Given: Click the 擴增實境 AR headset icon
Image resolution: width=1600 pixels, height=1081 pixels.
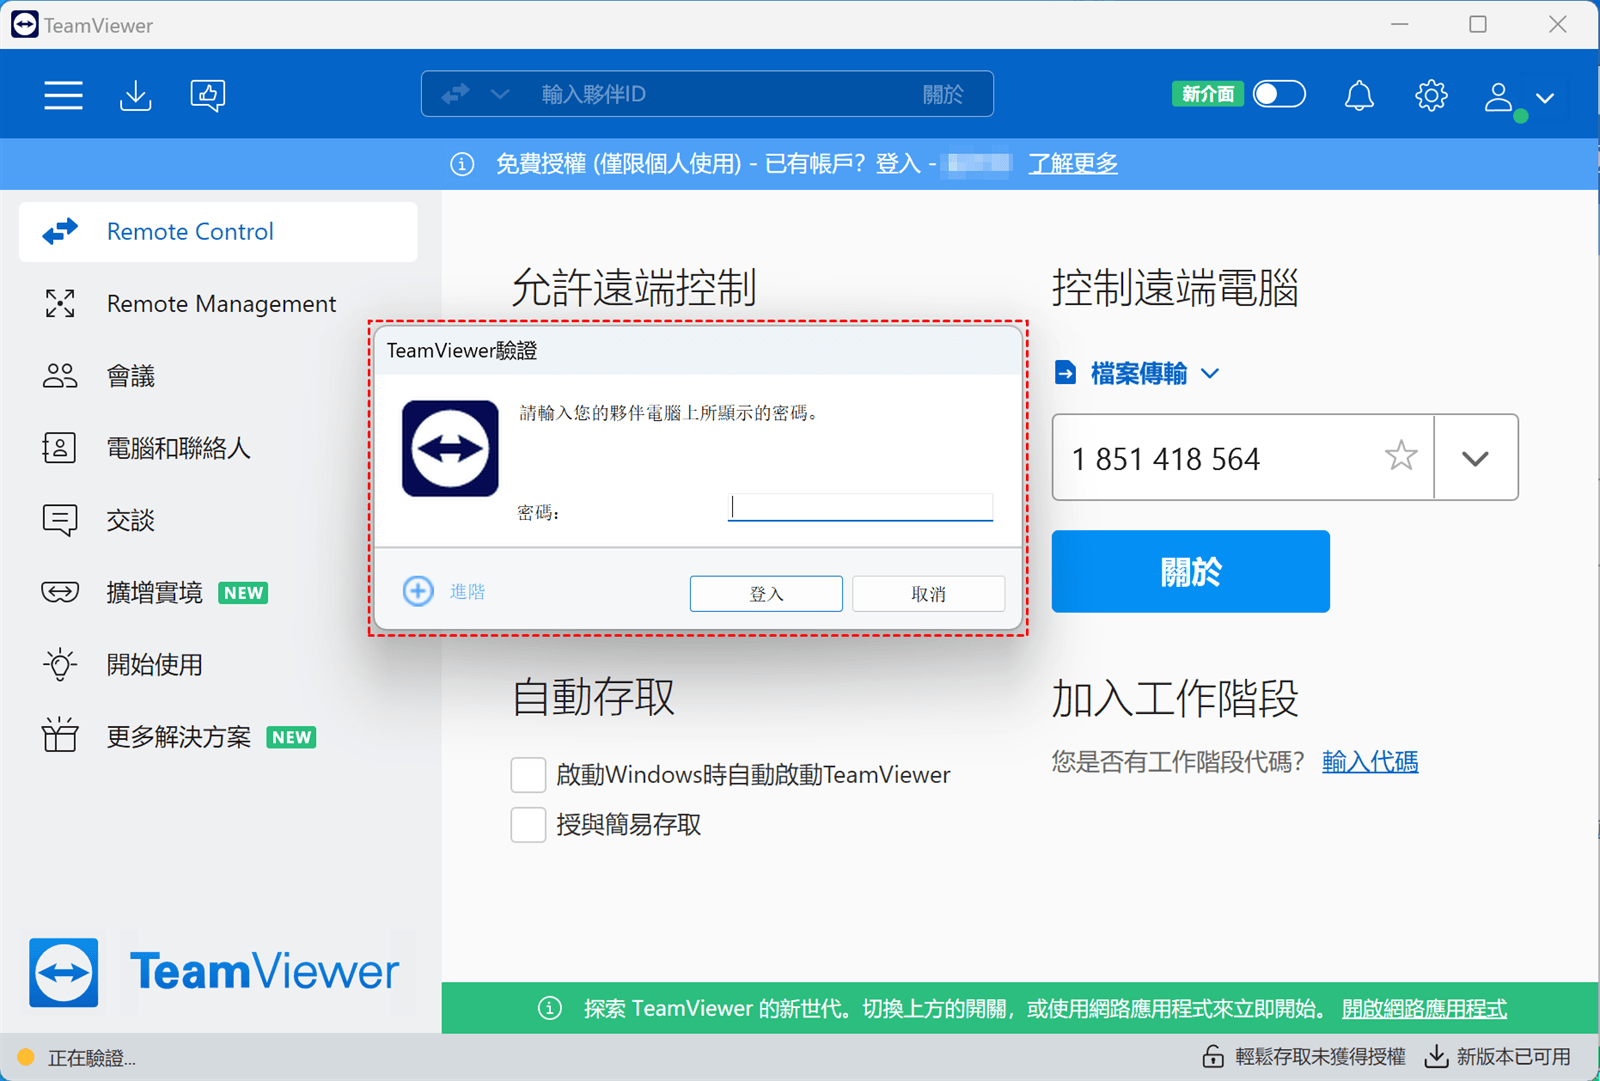Looking at the screenshot, I should tap(60, 592).
